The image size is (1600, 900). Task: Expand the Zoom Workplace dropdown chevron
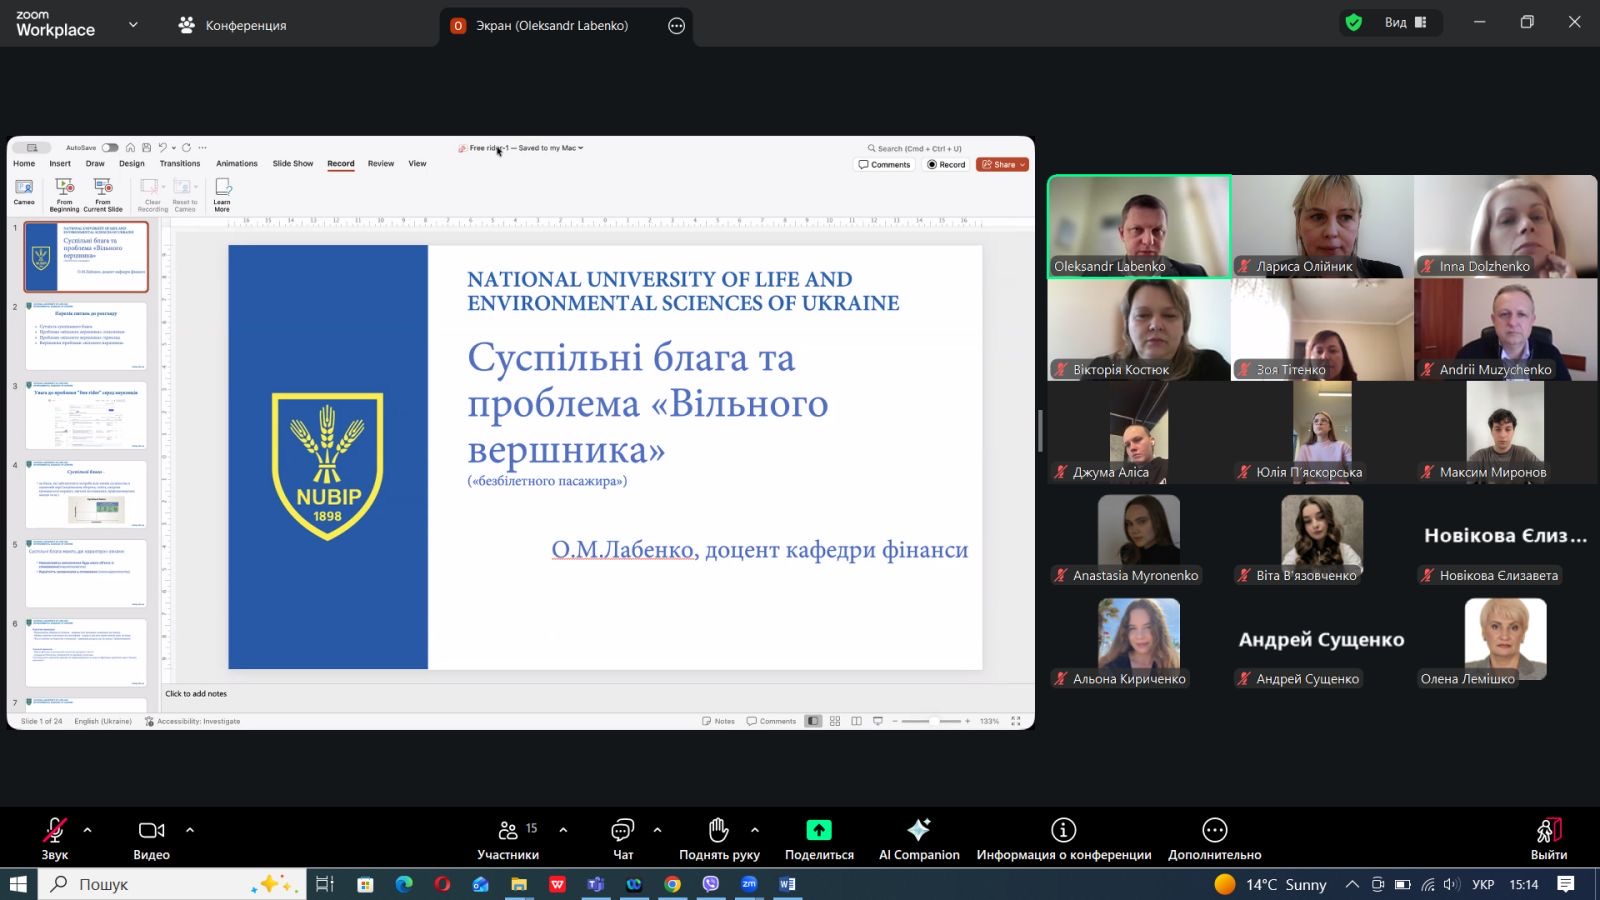(x=133, y=25)
